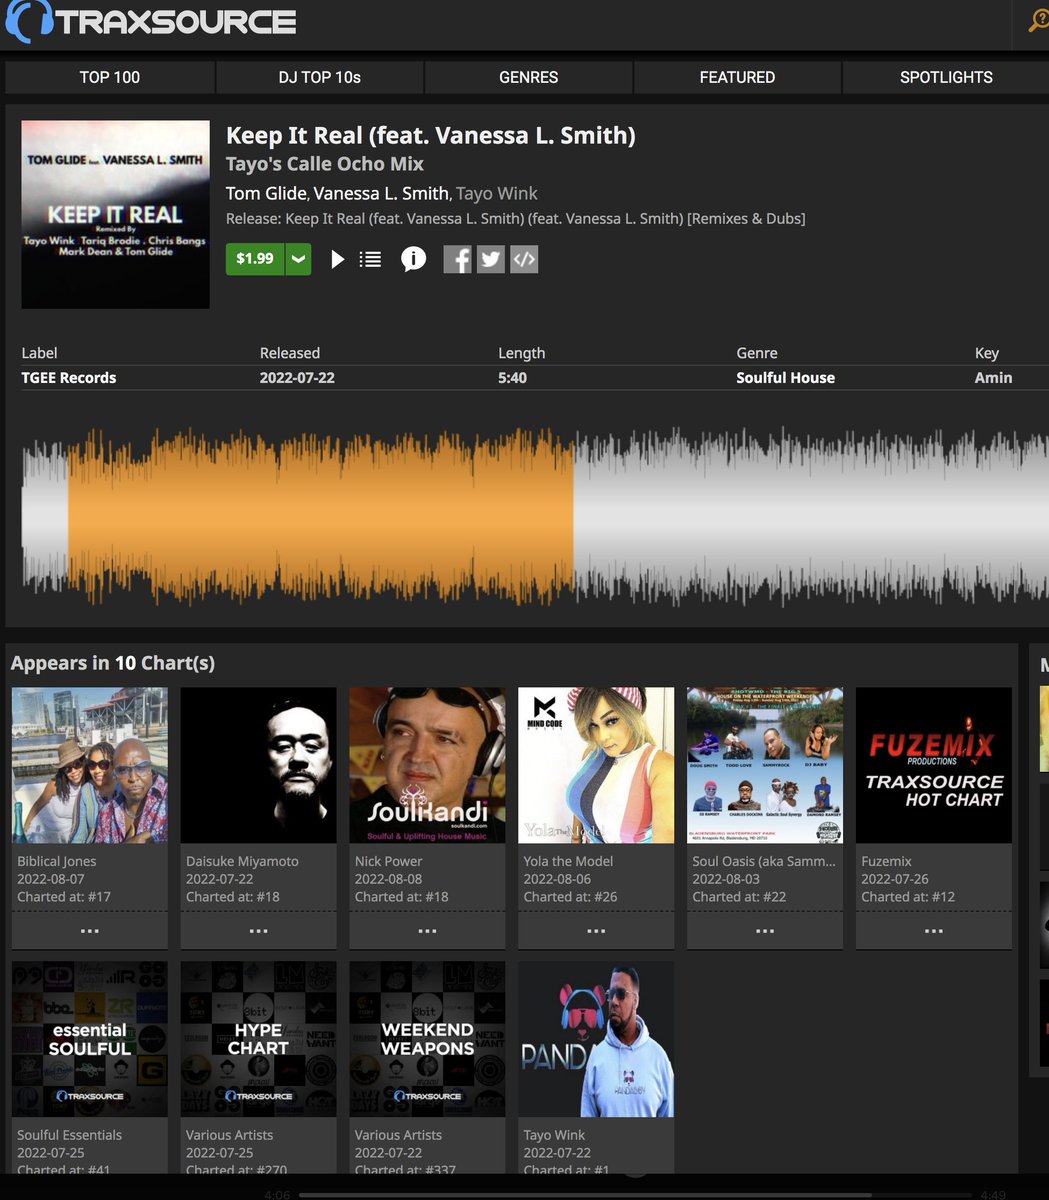Click the embed code icon
This screenshot has width=1049, height=1200.
pos(524,258)
